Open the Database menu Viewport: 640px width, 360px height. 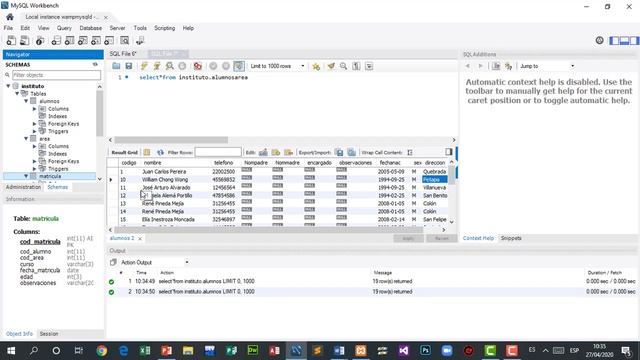coord(91,28)
